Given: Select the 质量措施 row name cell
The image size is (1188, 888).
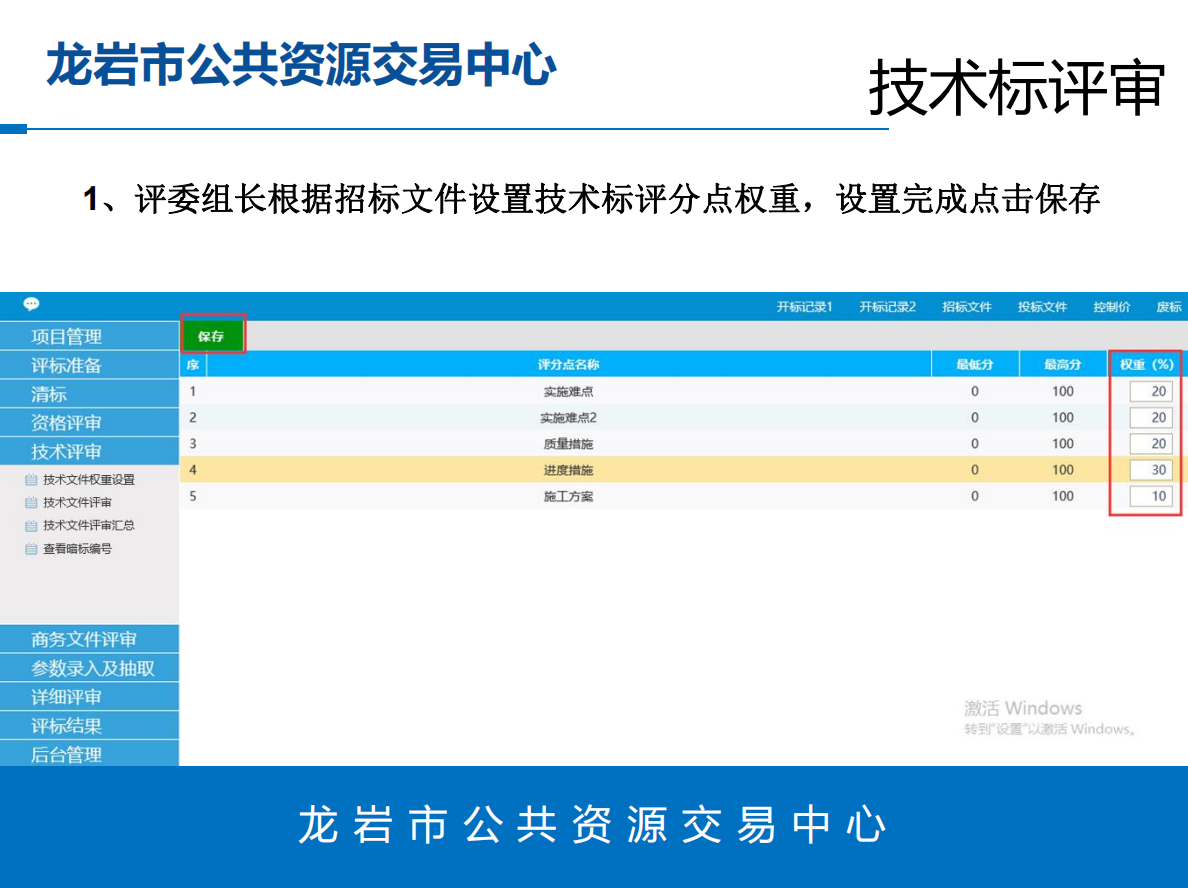Looking at the screenshot, I should tap(568, 444).
